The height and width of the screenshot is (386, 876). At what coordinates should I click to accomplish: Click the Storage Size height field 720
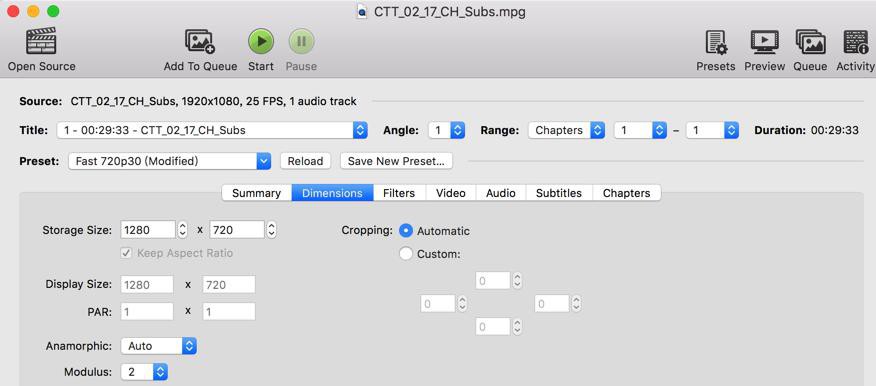click(x=237, y=230)
